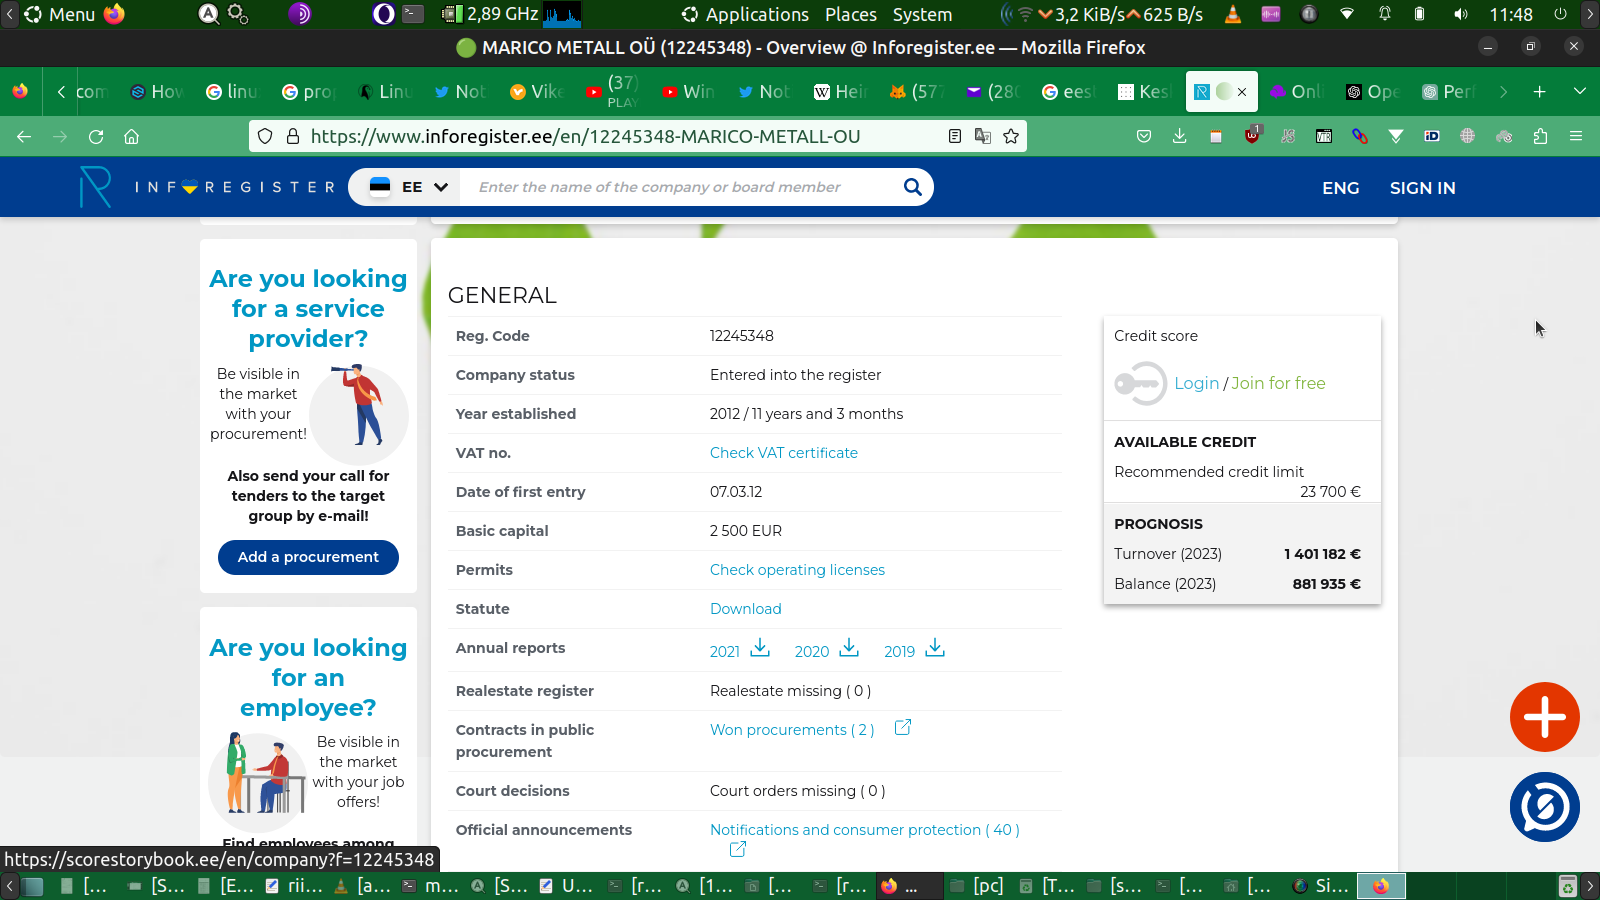
Task: Select the first entry date 07.03.12
Action: (736, 492)
